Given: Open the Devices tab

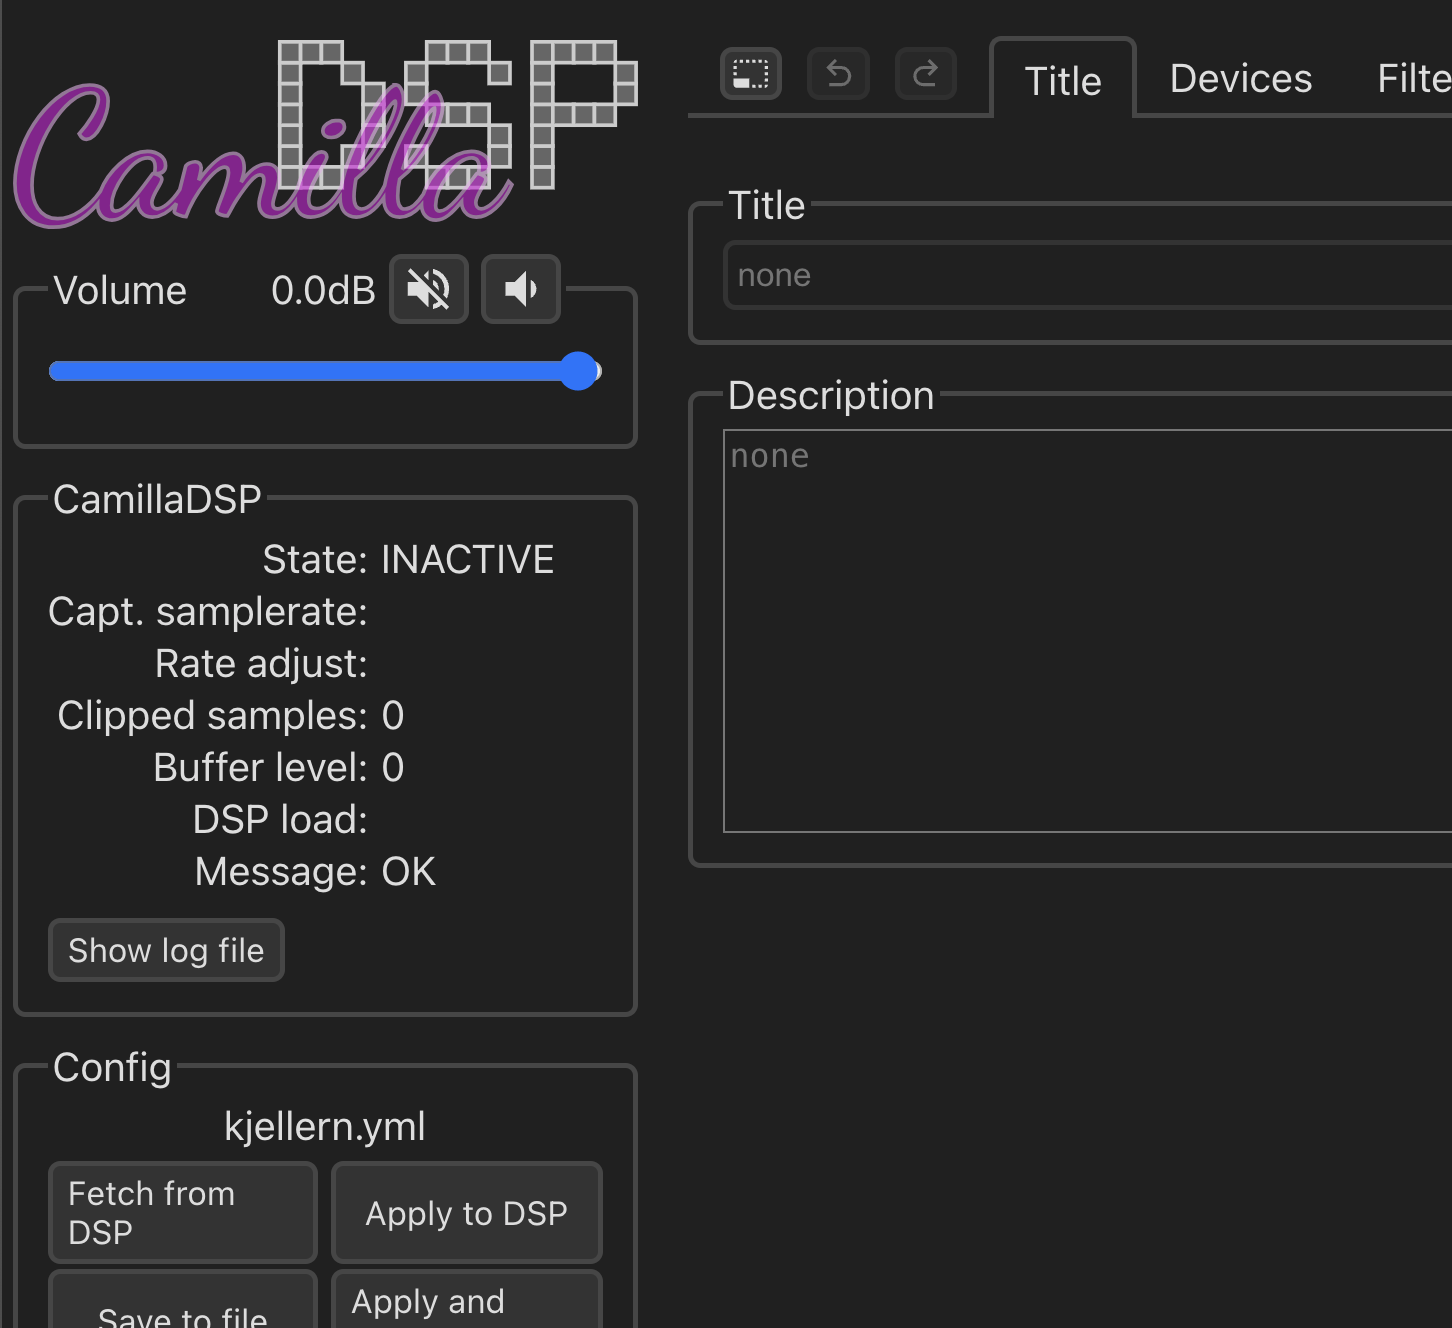Looking at the screenshot, I should pos(1241,78).
